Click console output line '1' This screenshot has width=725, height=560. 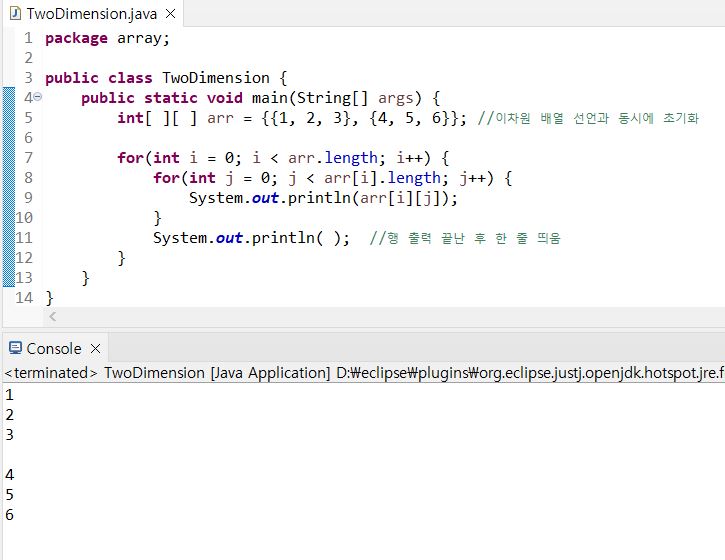pos(10,395)
